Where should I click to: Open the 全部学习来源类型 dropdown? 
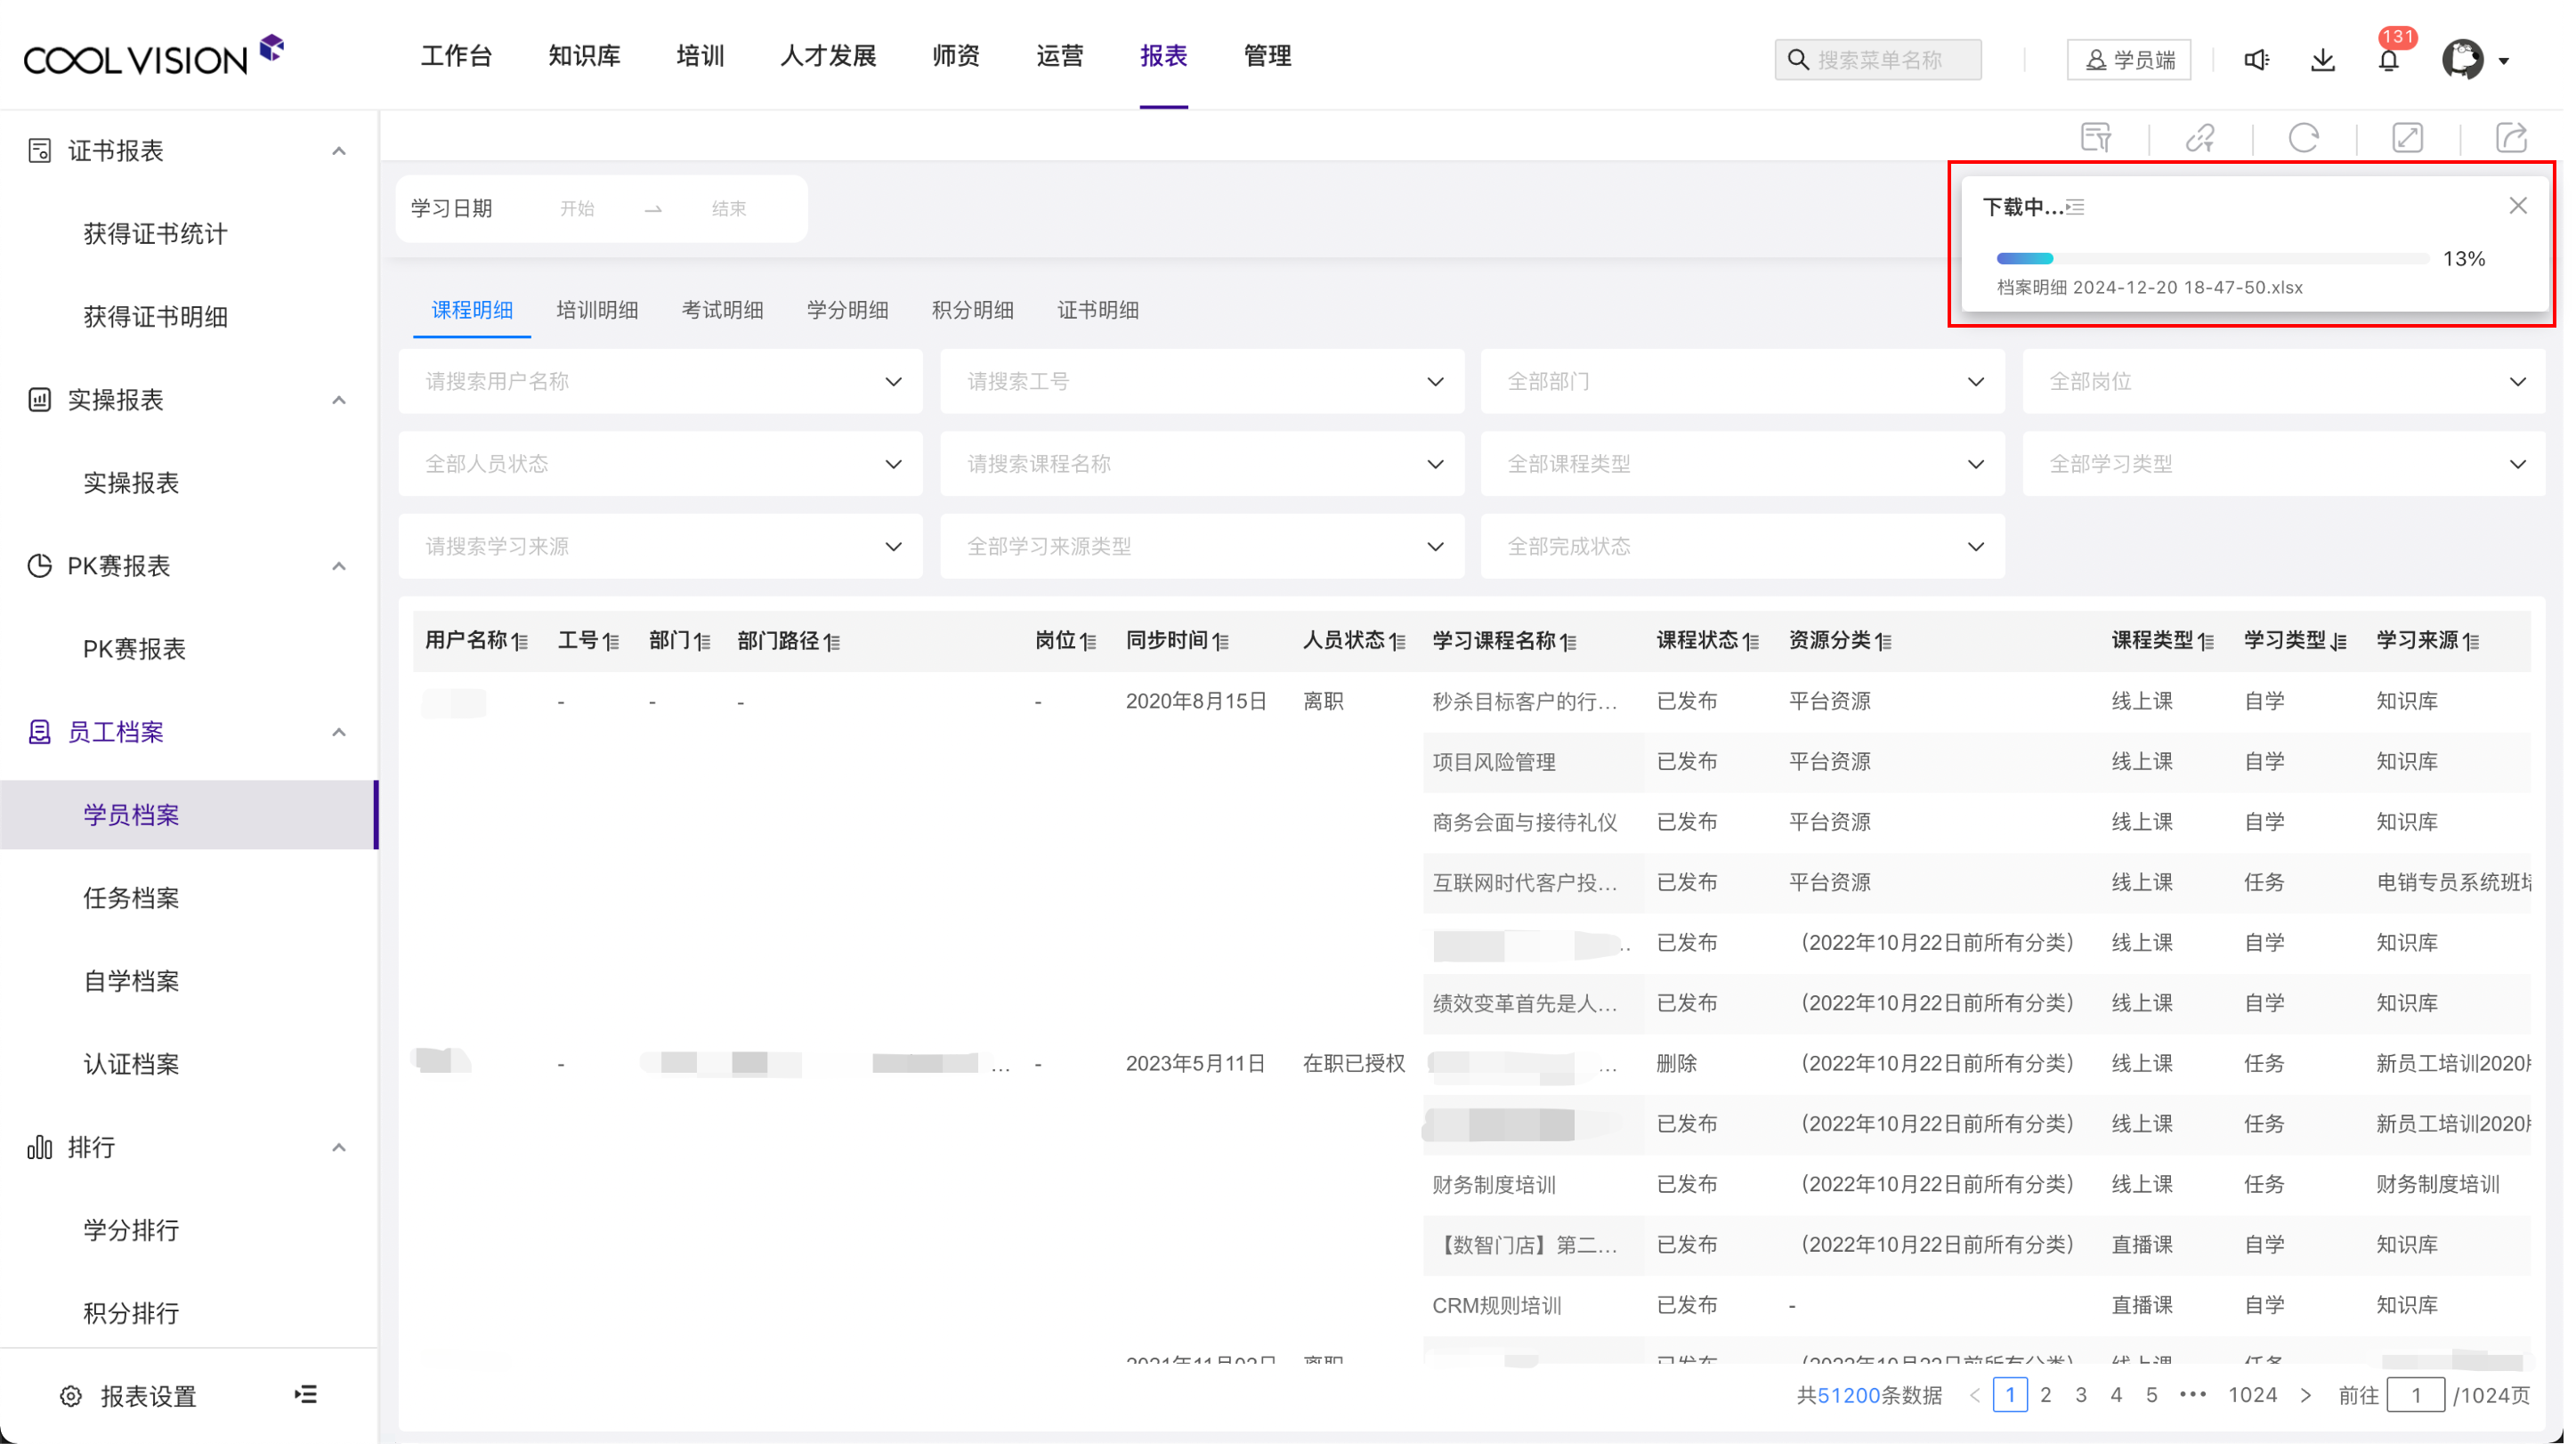[1202, 546]
